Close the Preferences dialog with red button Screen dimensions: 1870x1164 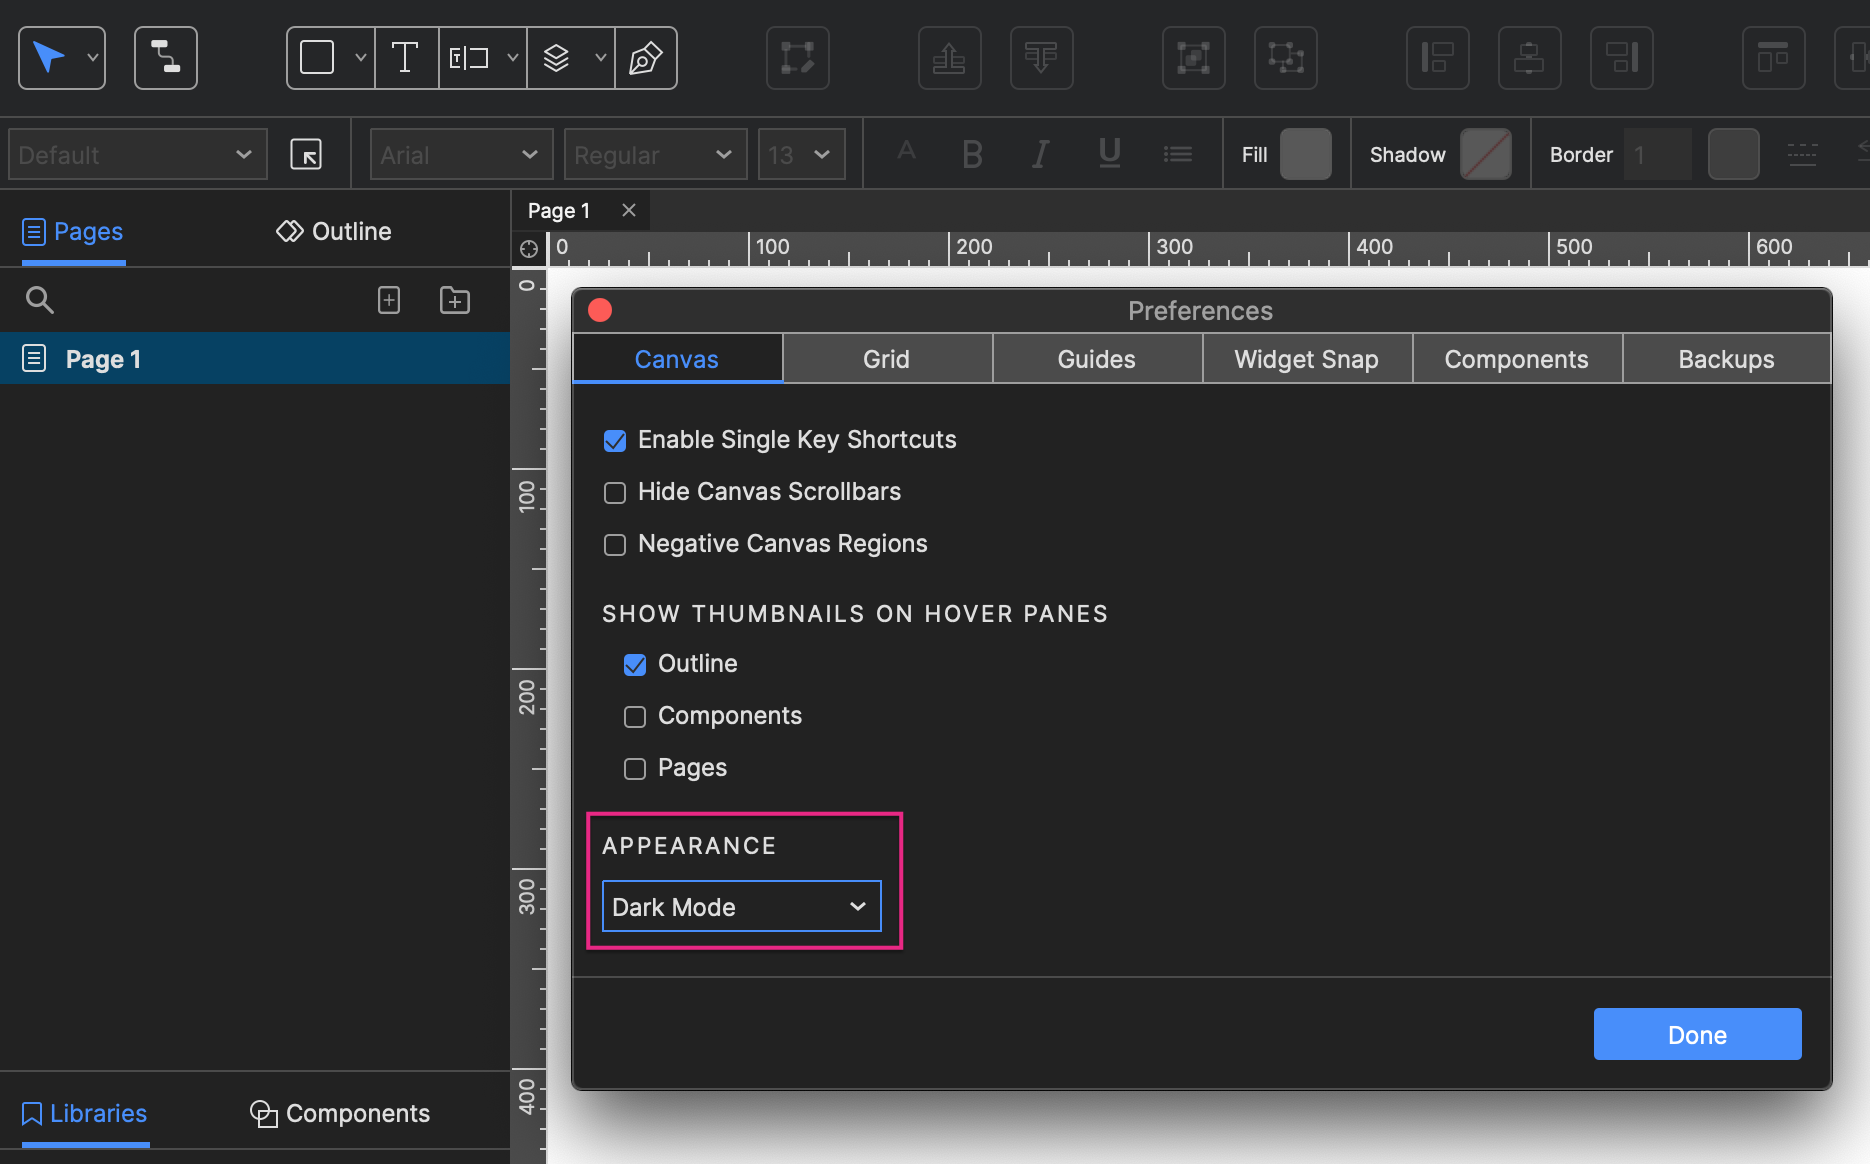coord(600,310)
